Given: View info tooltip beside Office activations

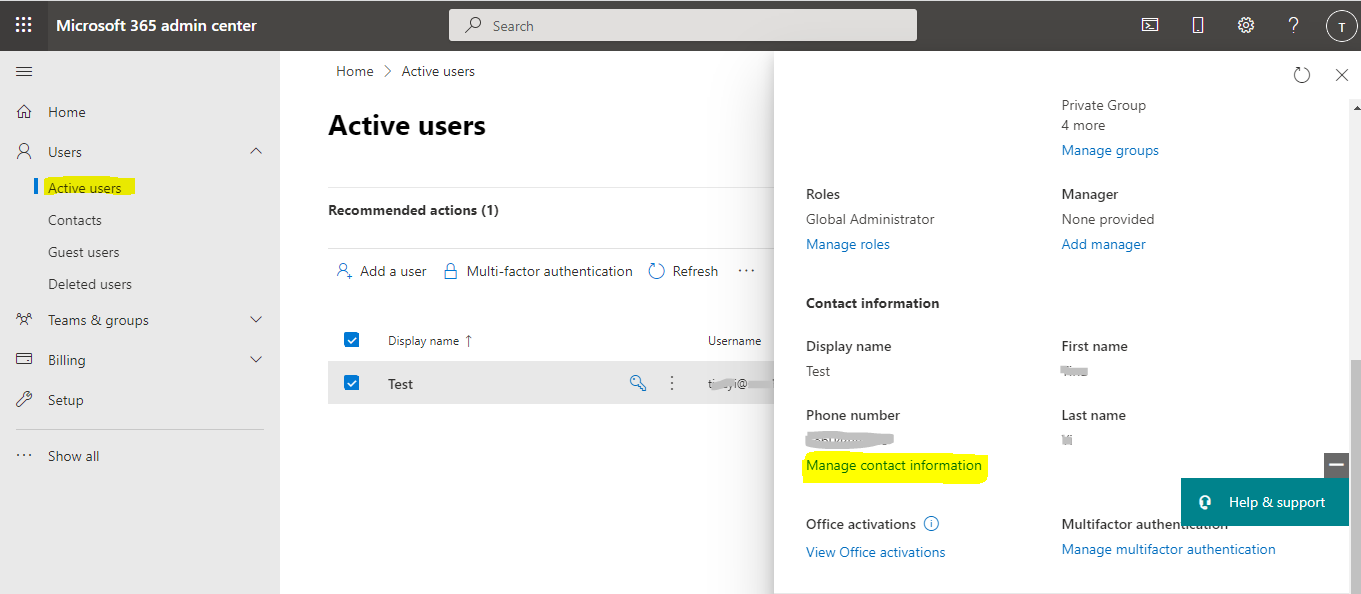Looking at the screenshot, I should pyautogui.click(x=931, y=523).
